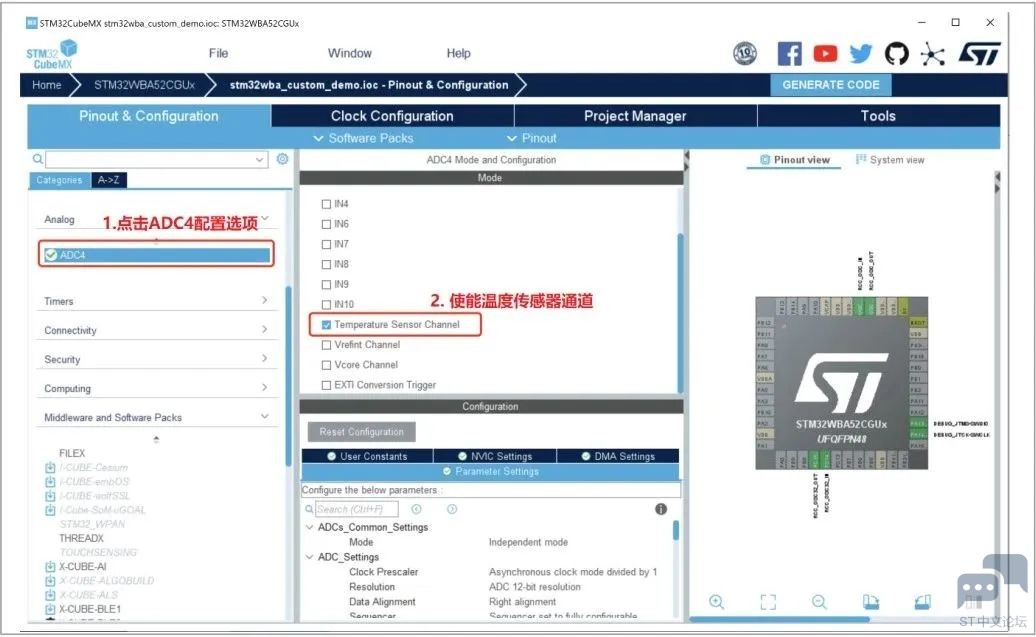Switch to System view
Image resolution: width=1036 pixels, height=637 pixels.
[890, 160]
